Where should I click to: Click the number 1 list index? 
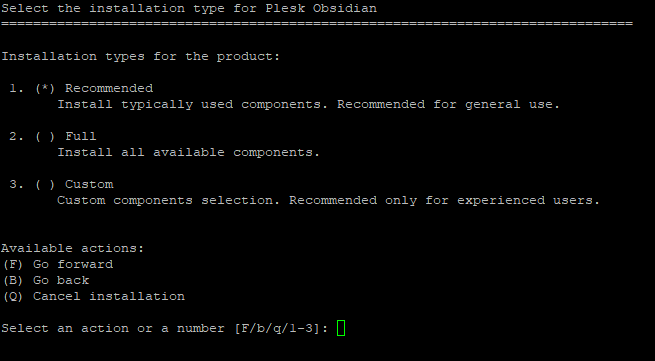[x=16, y=89]
